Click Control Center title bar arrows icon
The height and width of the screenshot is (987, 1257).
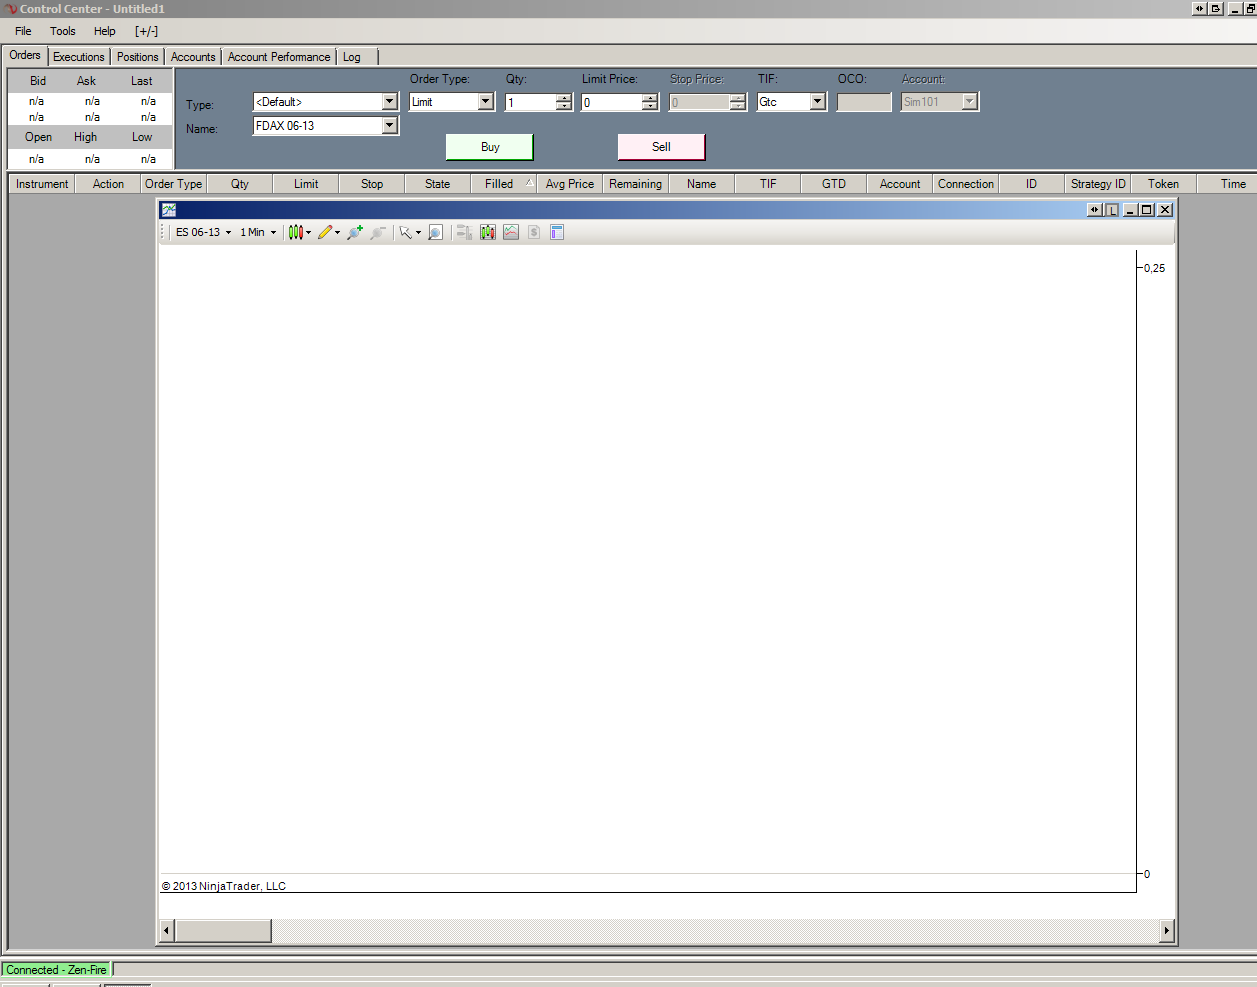1199,9
